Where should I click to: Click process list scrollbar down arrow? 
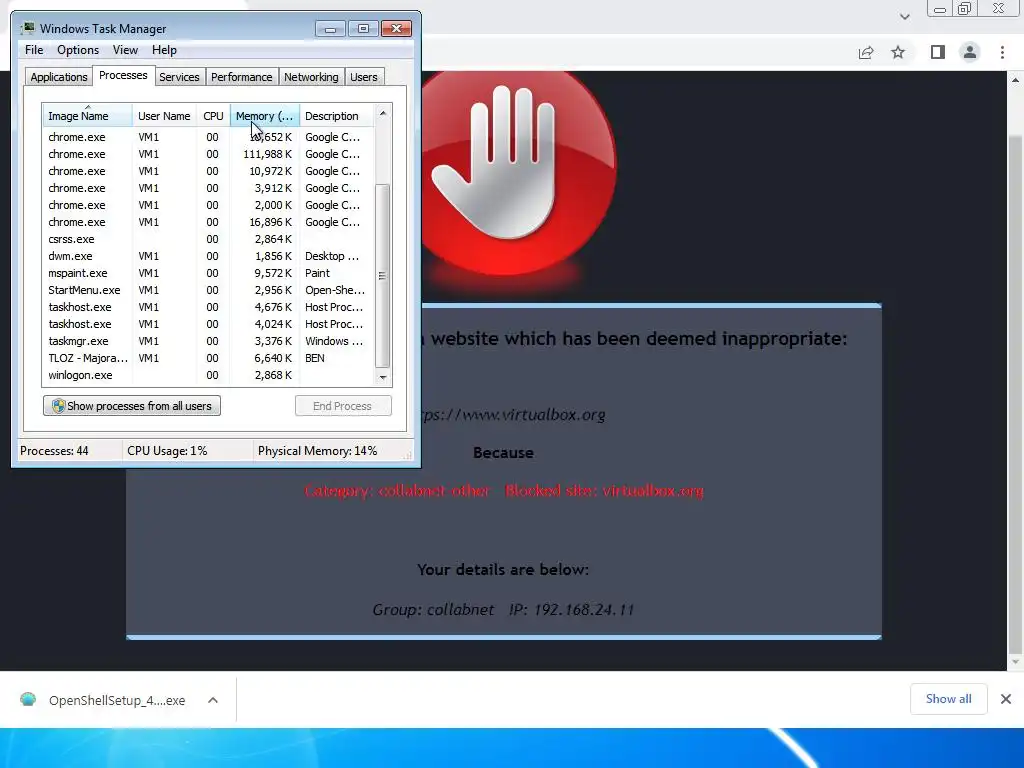[x=383, y=377]
